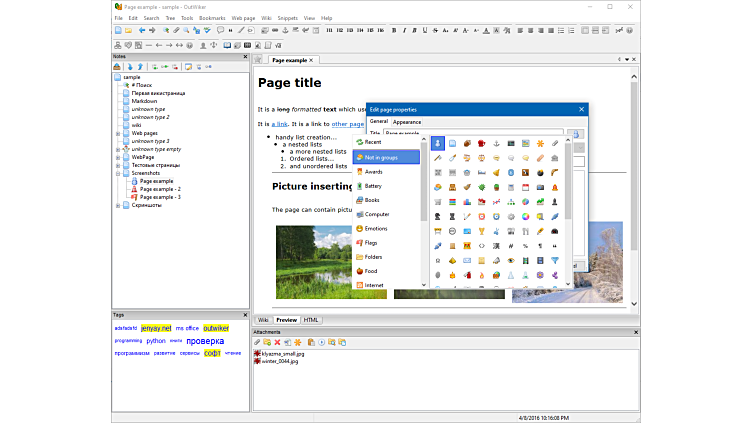This screenshot has height=423, width=752.
Task: Open the Snippets menu
Action: (287, 18)
